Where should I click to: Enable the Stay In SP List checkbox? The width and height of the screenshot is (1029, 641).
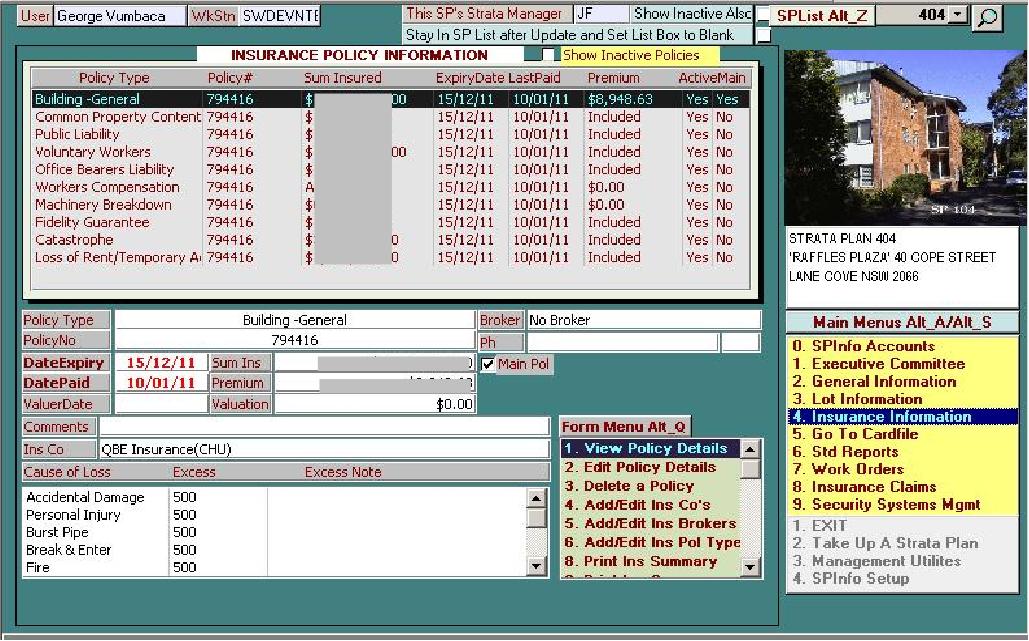pyautogui.click(x=764, y=35)
